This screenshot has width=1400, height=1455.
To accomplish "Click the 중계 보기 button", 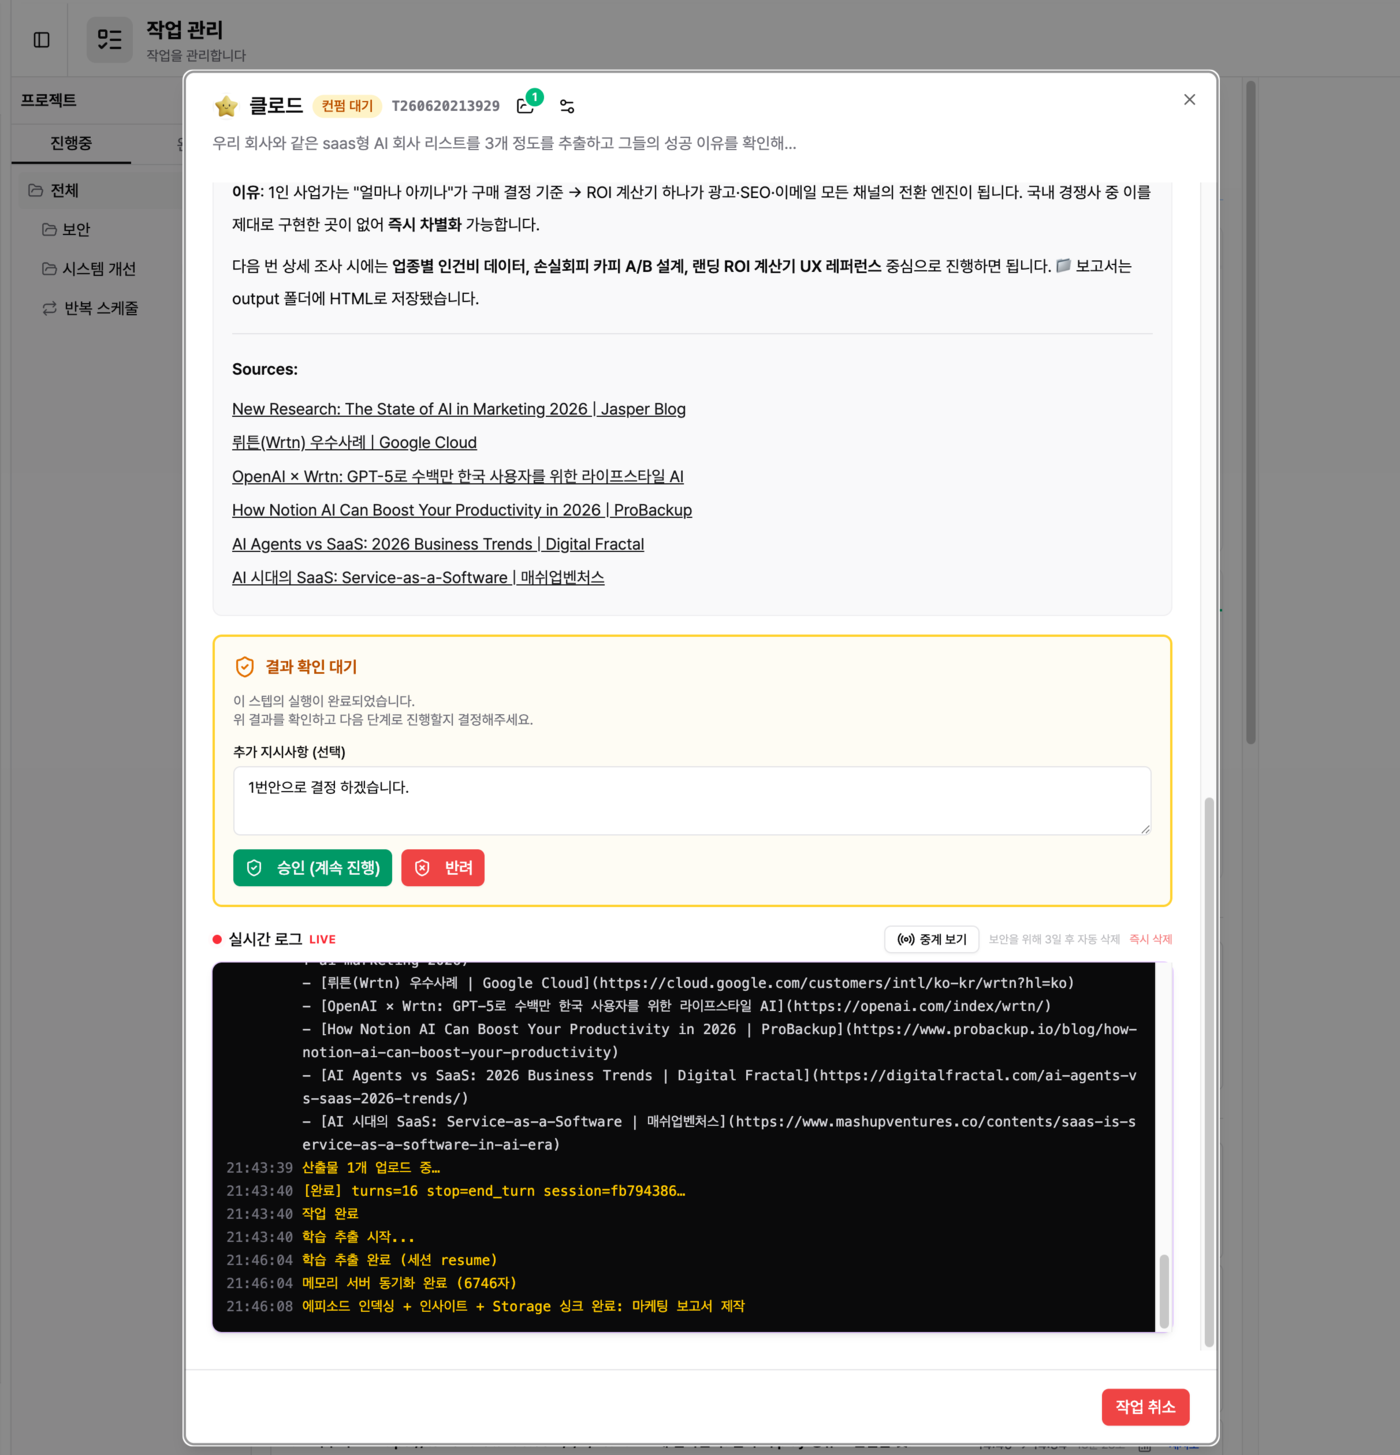I will 931,939.
